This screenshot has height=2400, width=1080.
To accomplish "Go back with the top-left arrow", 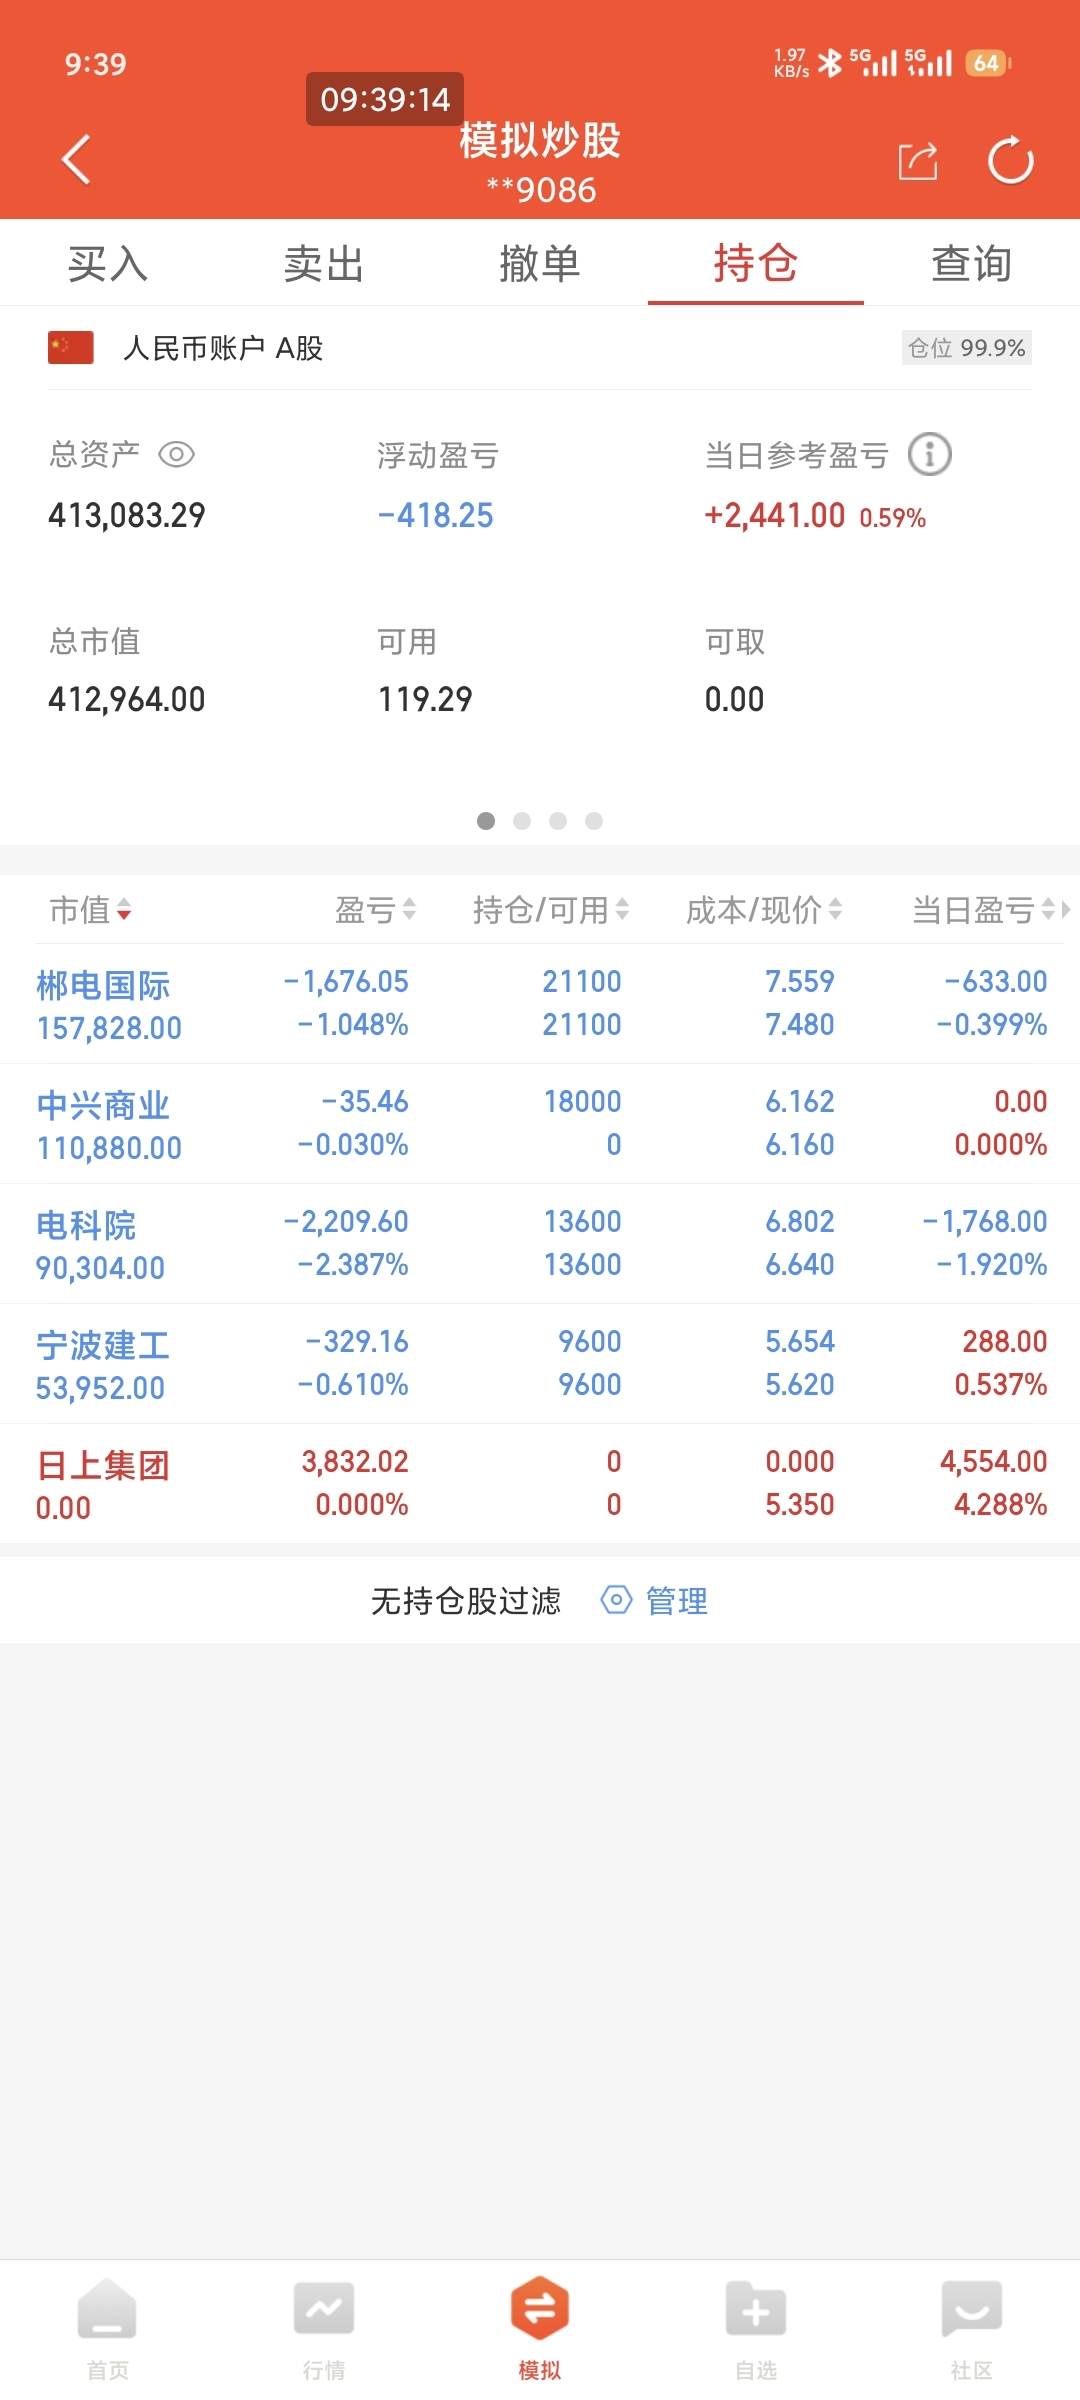I will [x=76, y=160].
